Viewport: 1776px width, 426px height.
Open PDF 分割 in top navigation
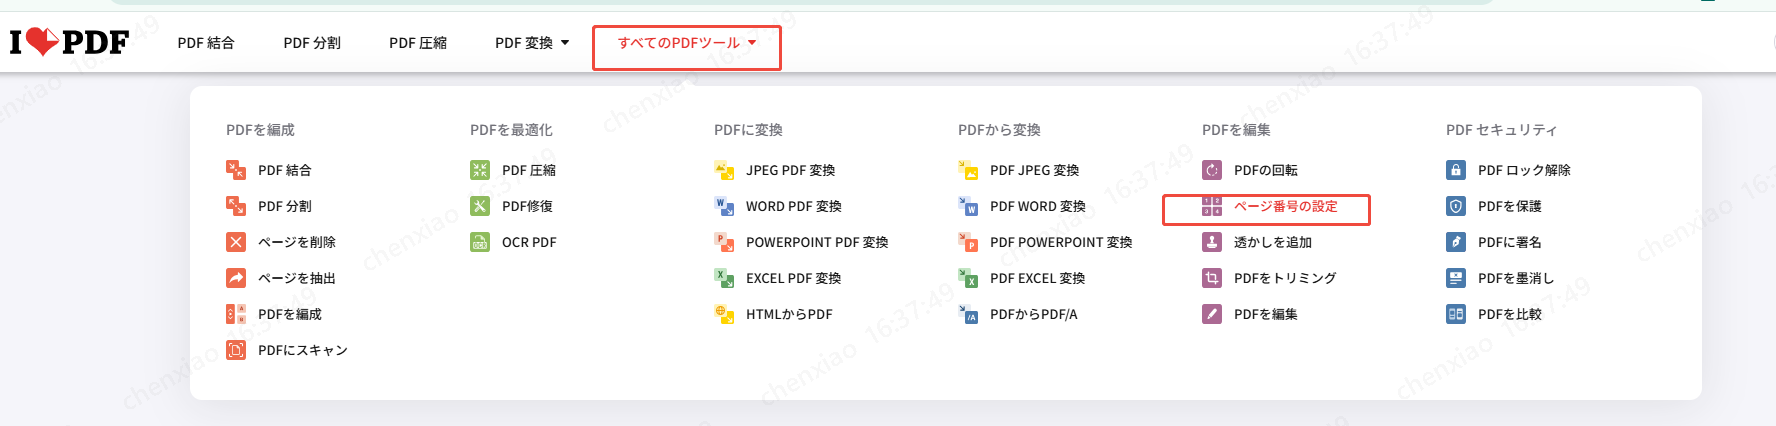(x=312, y=43)
